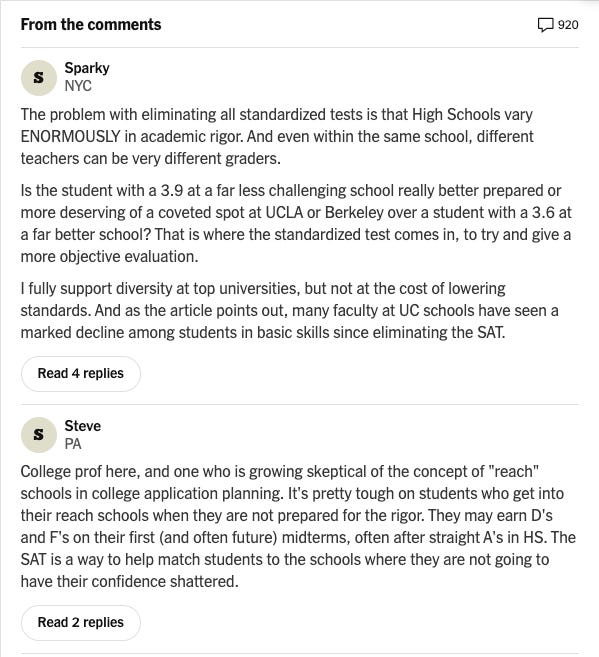The image size is (599, 657).
Task: Select Sparky's round S avatar
Action: point(39,78)
